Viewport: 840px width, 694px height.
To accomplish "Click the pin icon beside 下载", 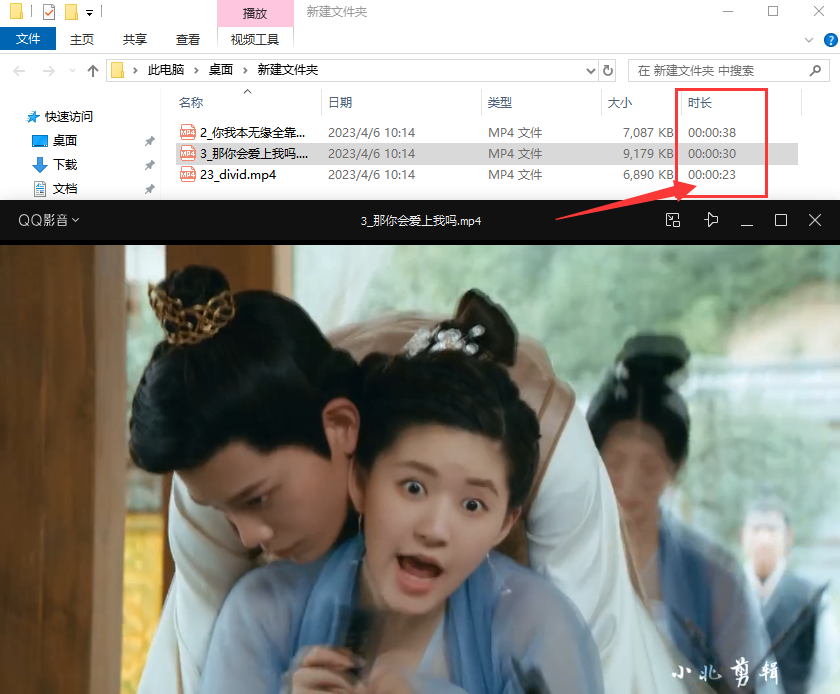I will [149, 165].
